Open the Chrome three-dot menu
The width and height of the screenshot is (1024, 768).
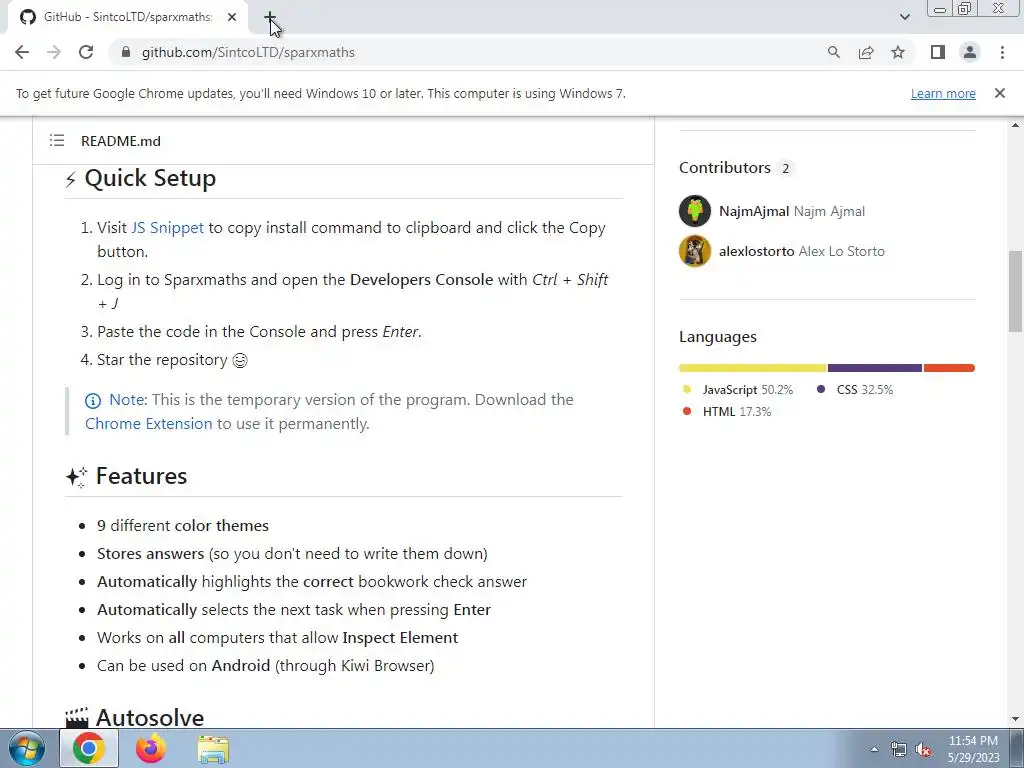(1002, 52)
